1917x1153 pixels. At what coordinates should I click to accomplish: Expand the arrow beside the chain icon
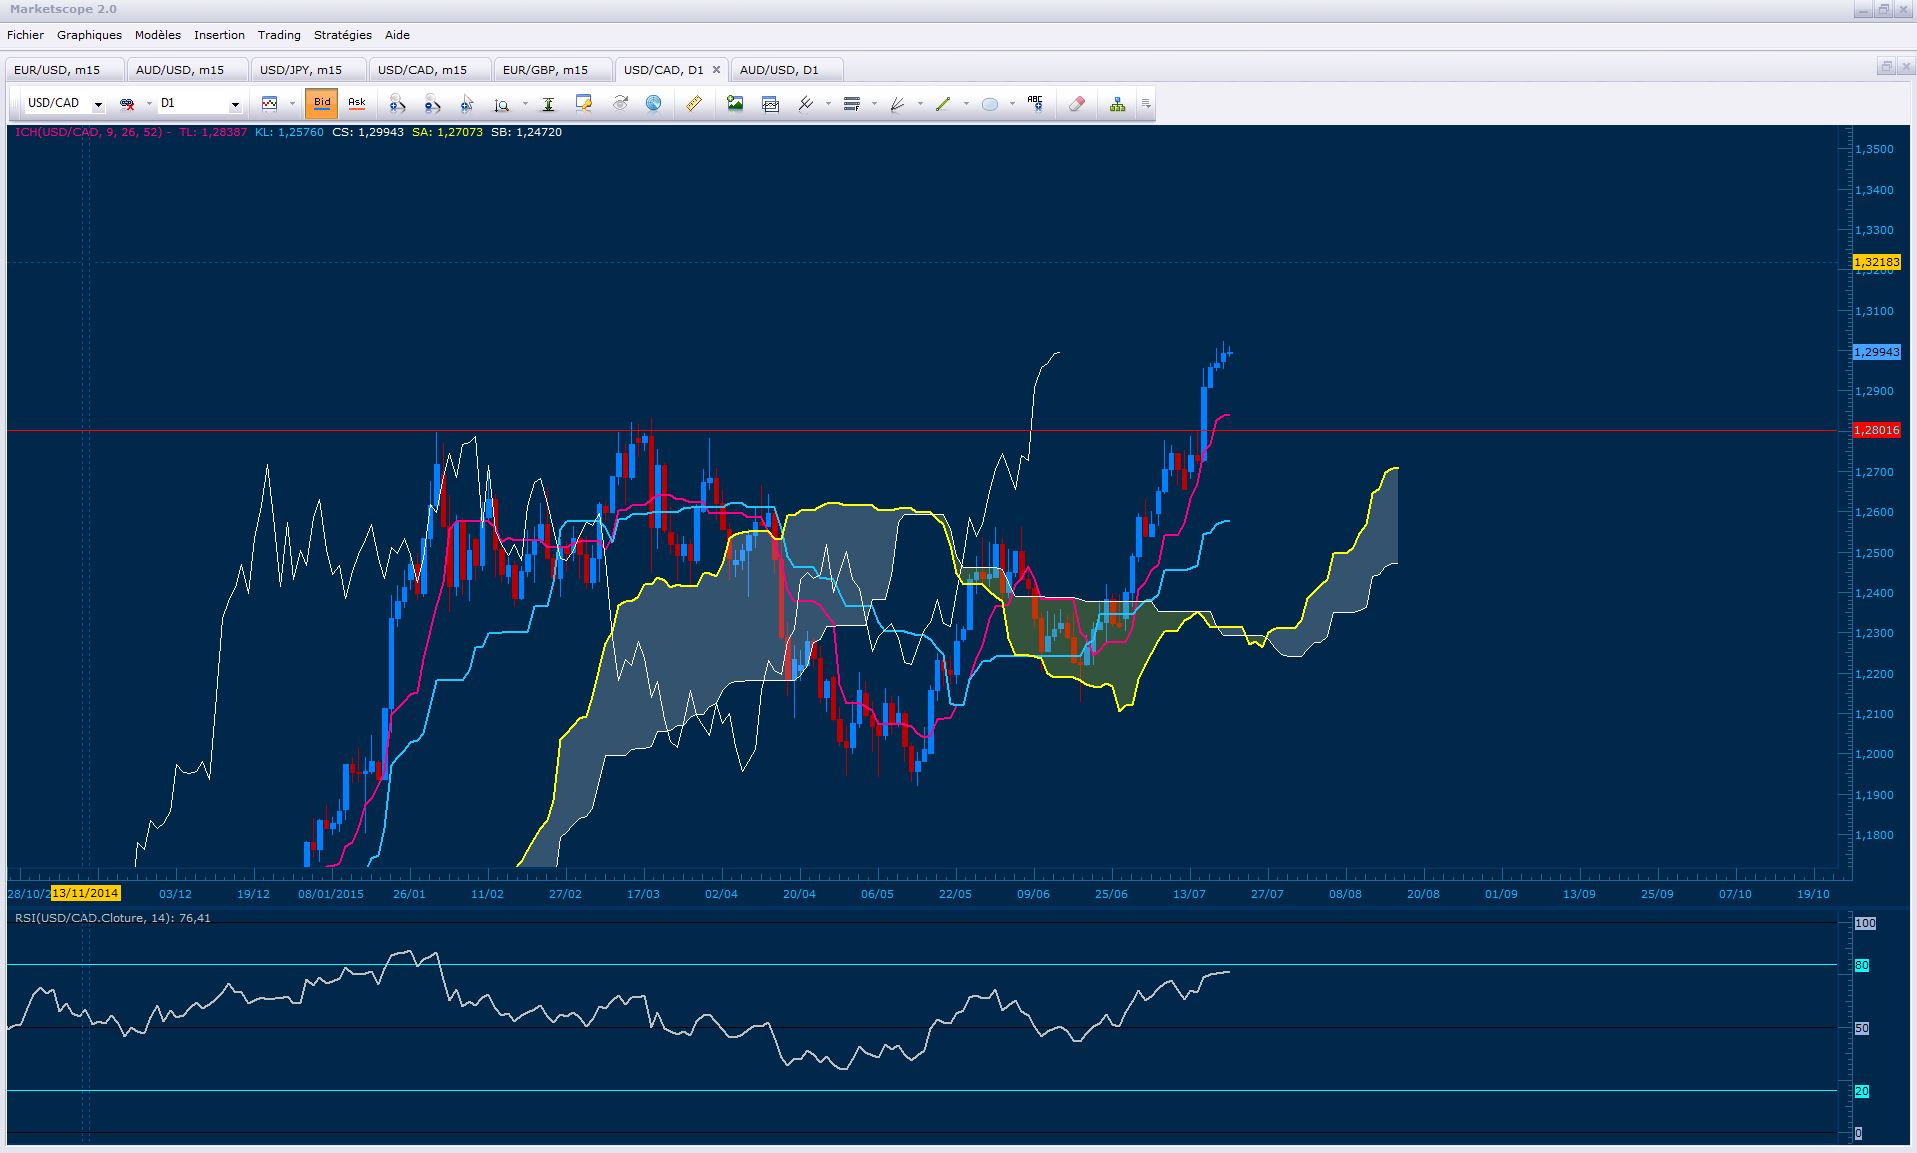(149, 103)
